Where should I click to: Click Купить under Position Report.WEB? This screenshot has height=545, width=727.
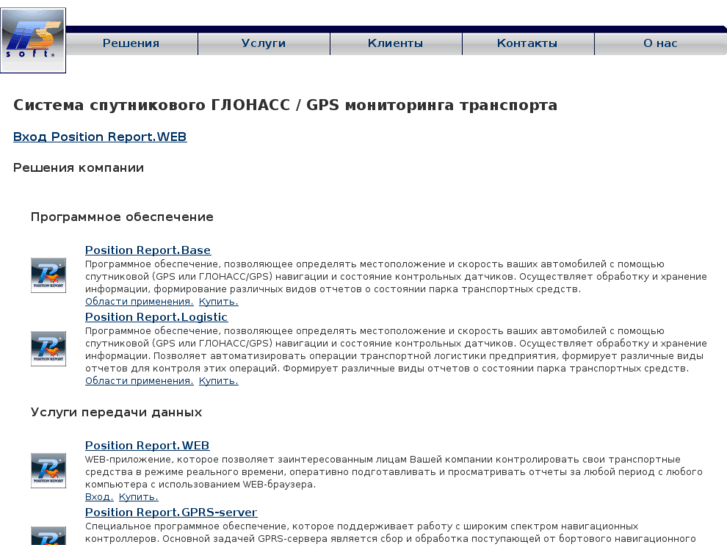[138, 497]
